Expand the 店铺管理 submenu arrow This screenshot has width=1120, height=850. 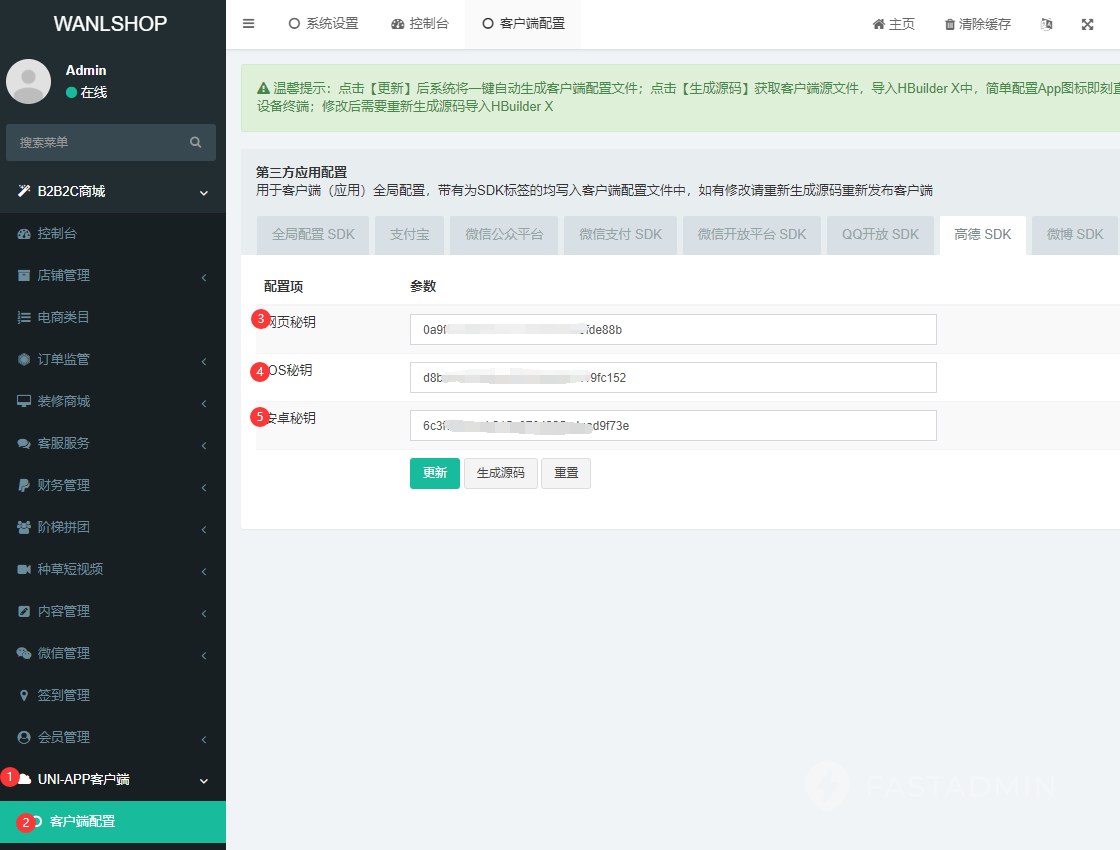(204, 277)
